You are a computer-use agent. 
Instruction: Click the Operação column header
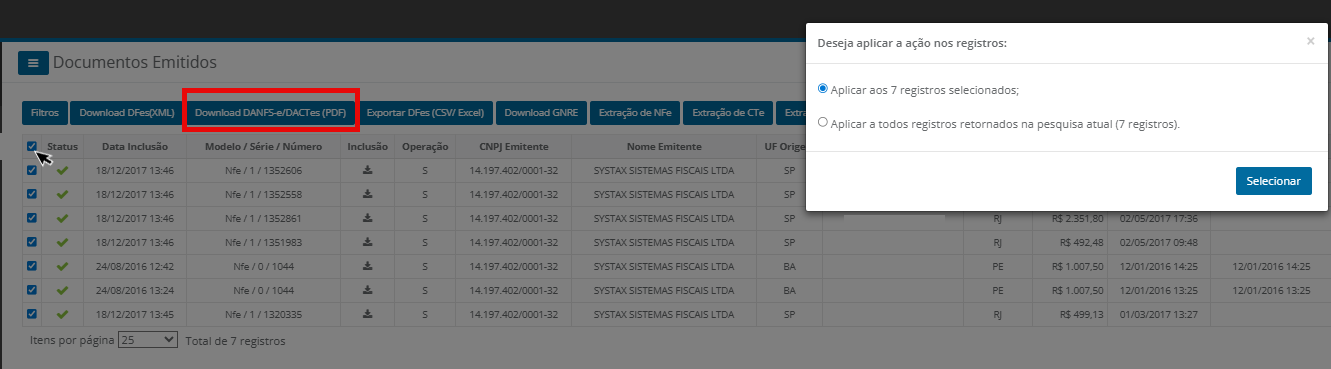coord(425,147)
